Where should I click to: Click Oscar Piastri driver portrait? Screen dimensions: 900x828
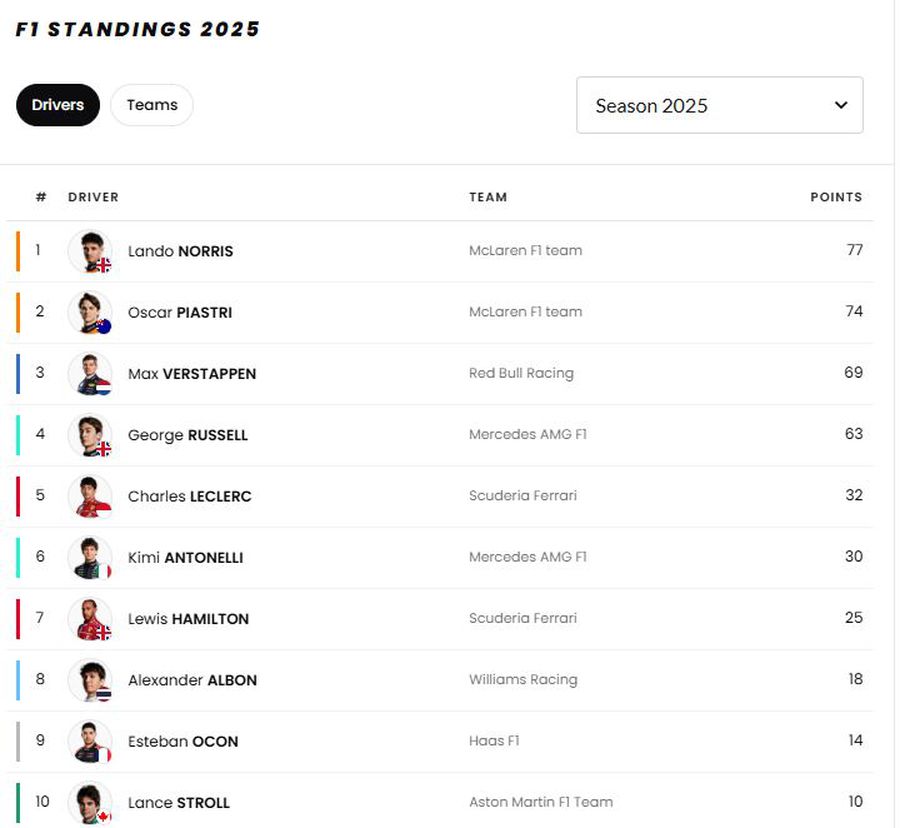[x=90, y=312]
